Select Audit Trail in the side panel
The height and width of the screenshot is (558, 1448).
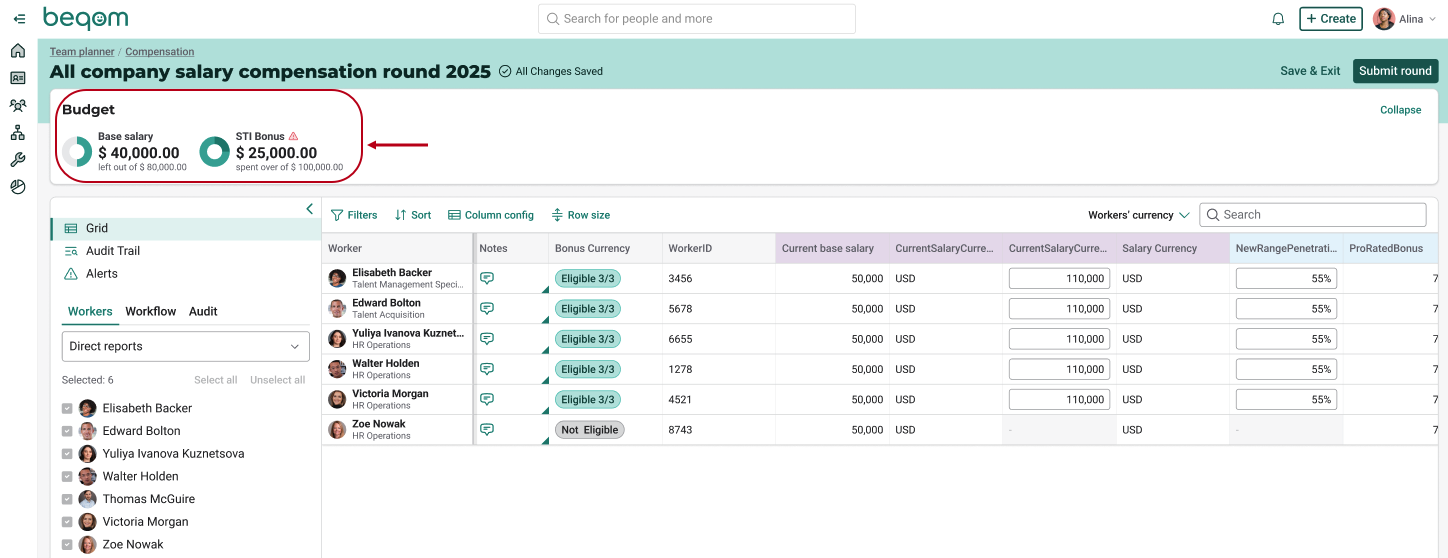[112, 251]
